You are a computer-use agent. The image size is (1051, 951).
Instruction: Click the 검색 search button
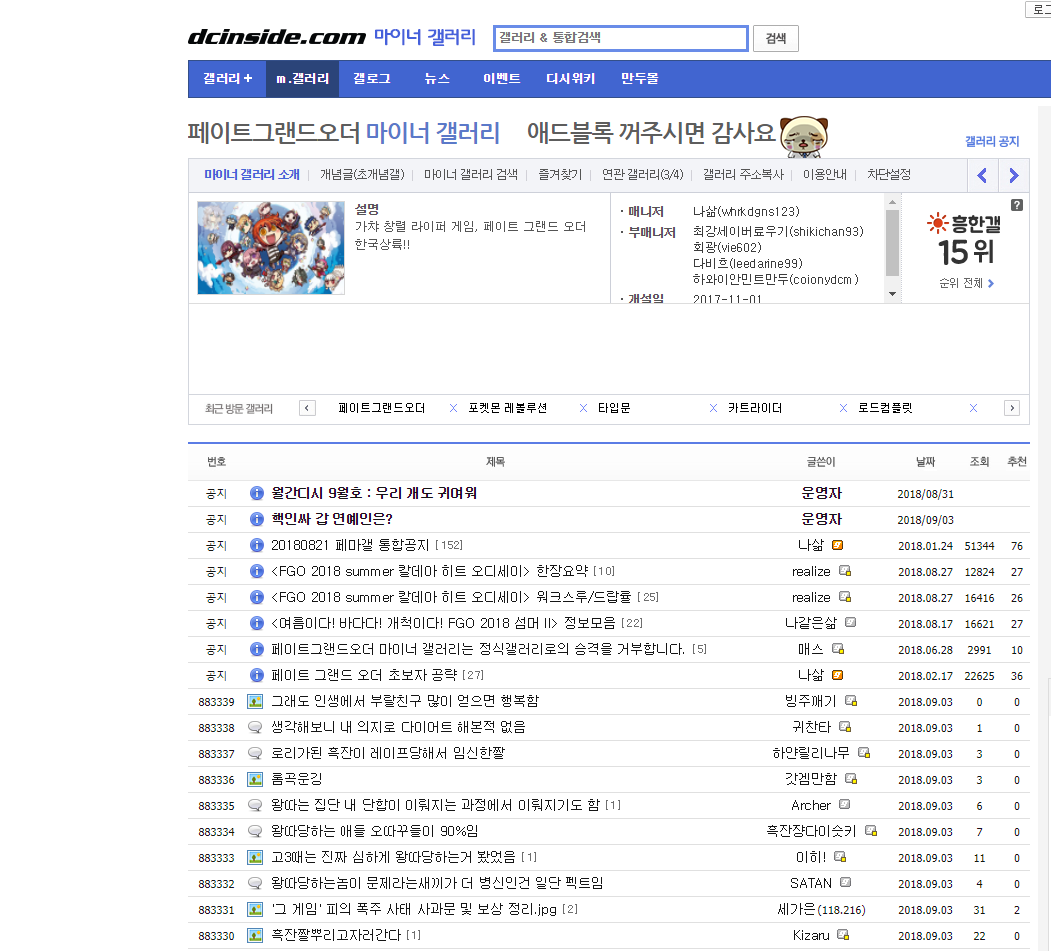(775, 38)
